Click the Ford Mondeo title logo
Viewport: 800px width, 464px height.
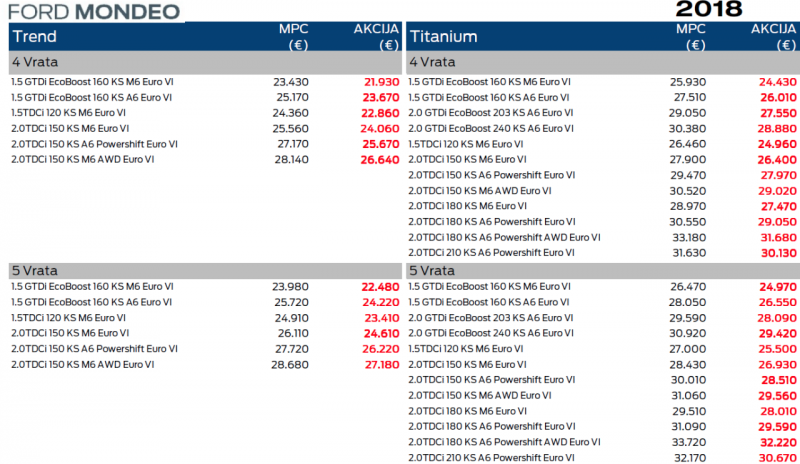(x=96, y=13)
